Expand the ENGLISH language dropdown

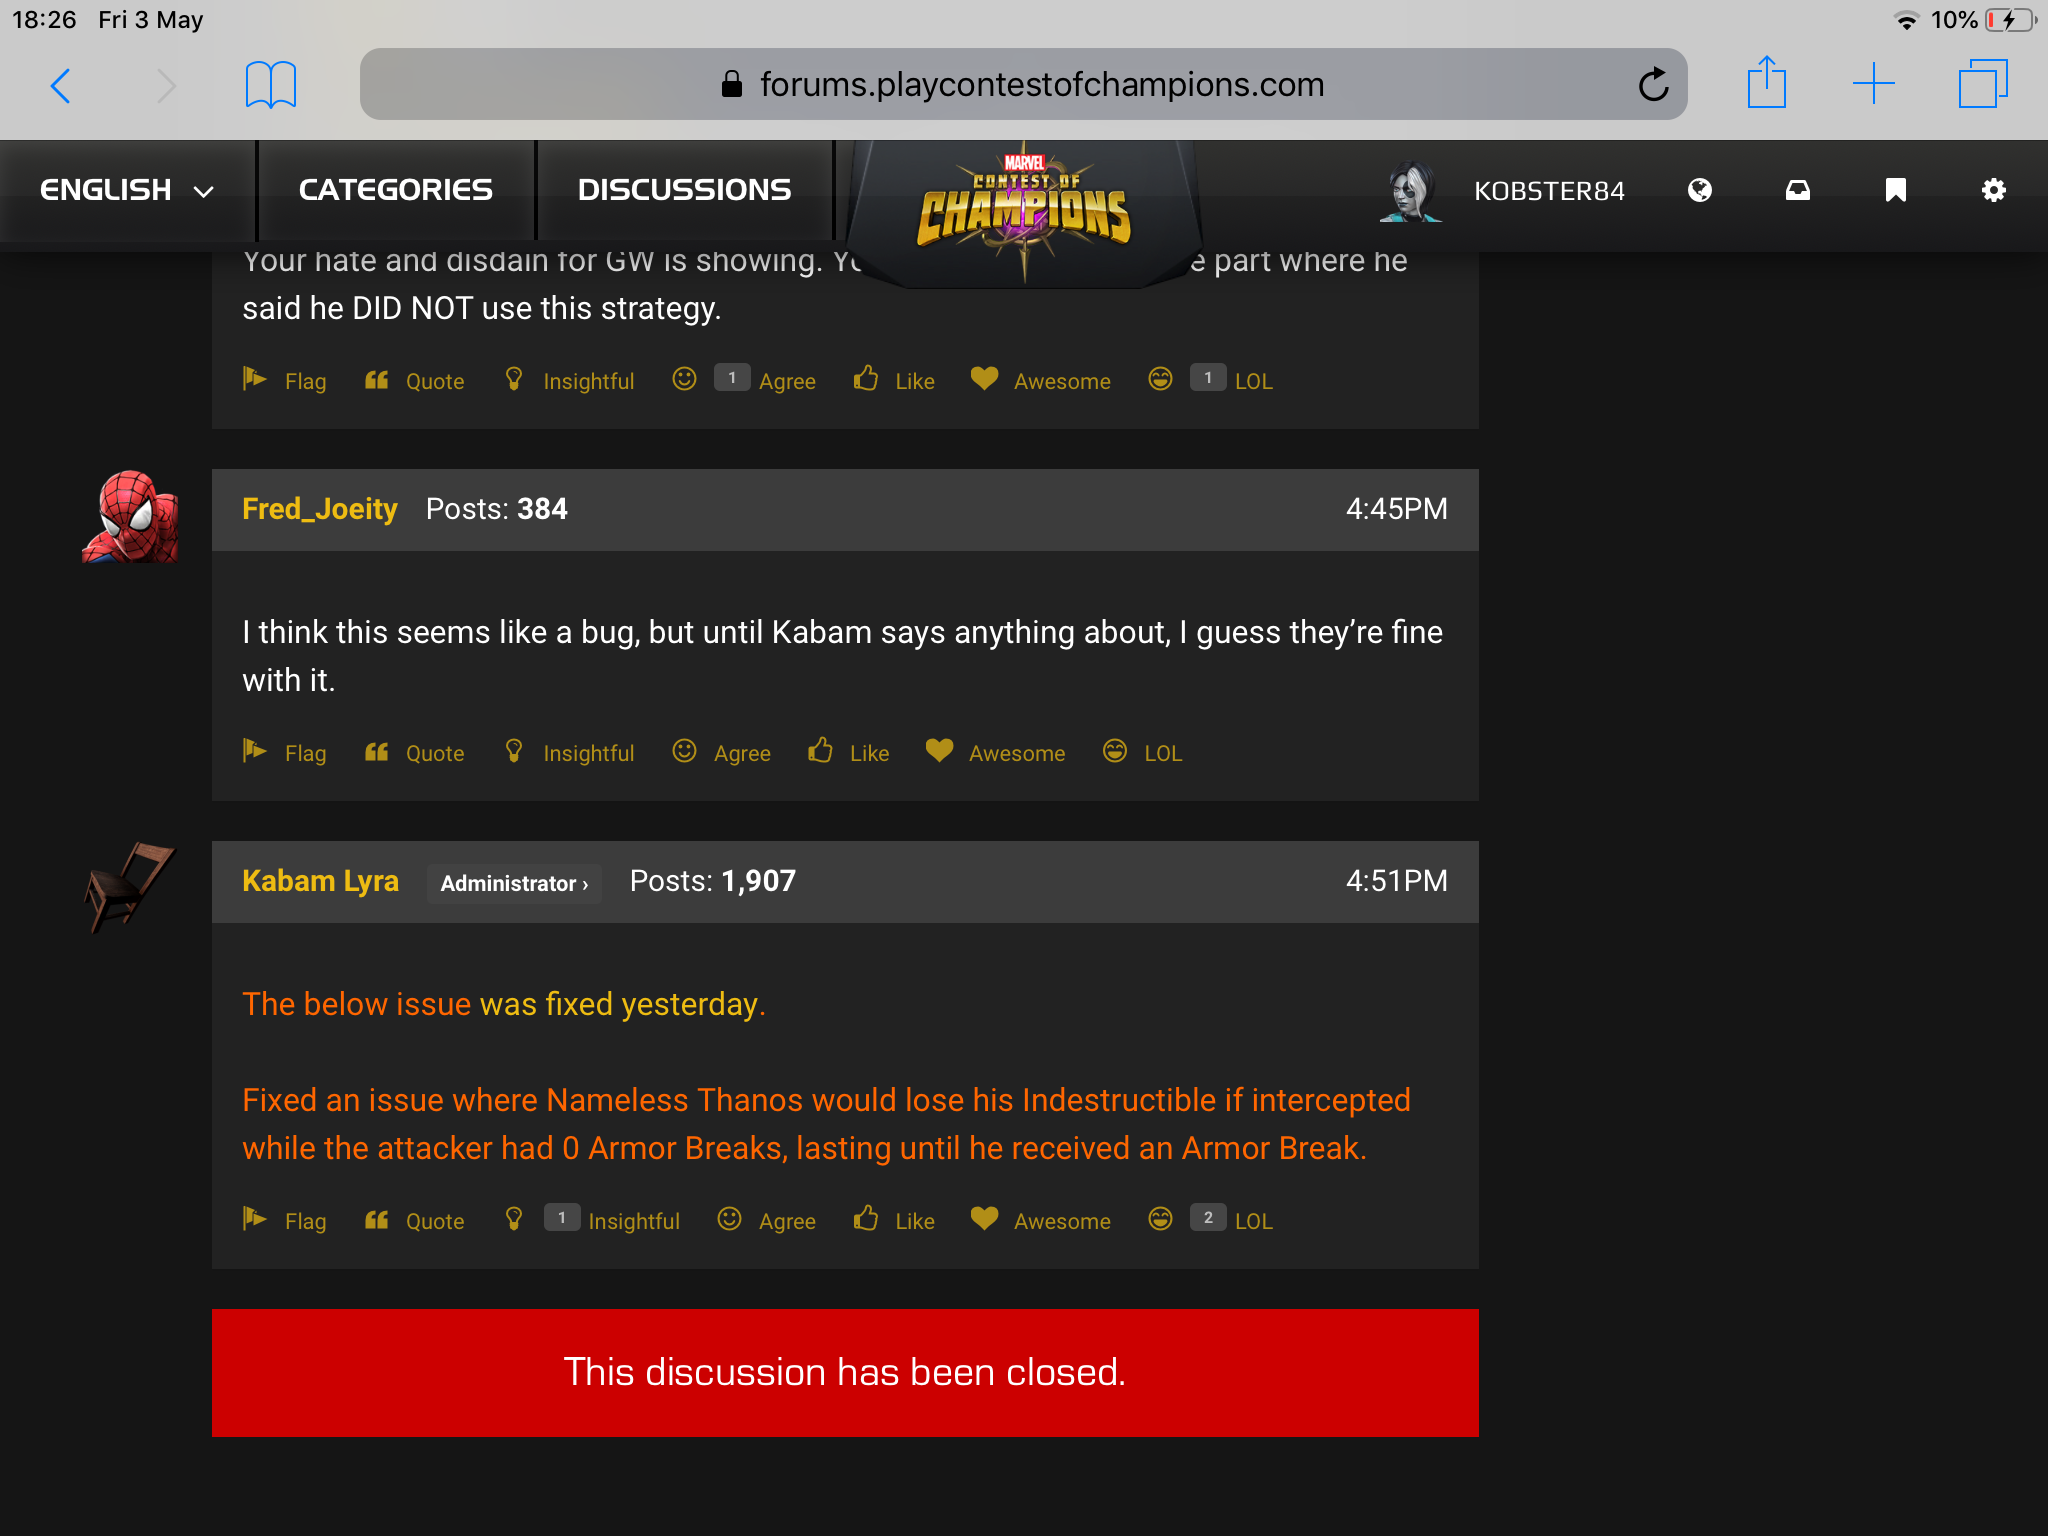[x=127, y=190]
